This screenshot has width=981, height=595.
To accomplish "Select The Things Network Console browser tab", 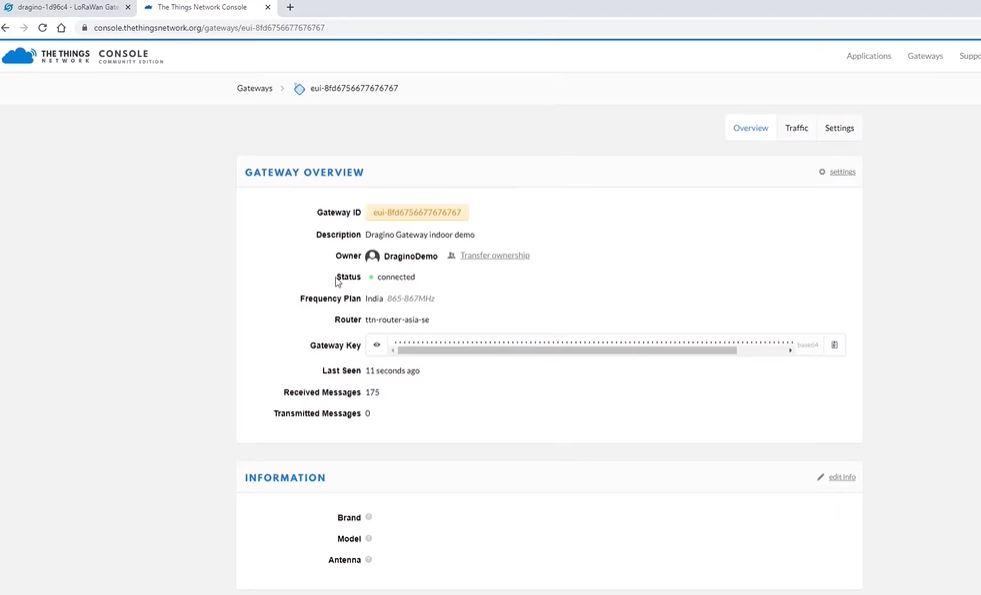I will pyautogui.click(x=208, y=8).
